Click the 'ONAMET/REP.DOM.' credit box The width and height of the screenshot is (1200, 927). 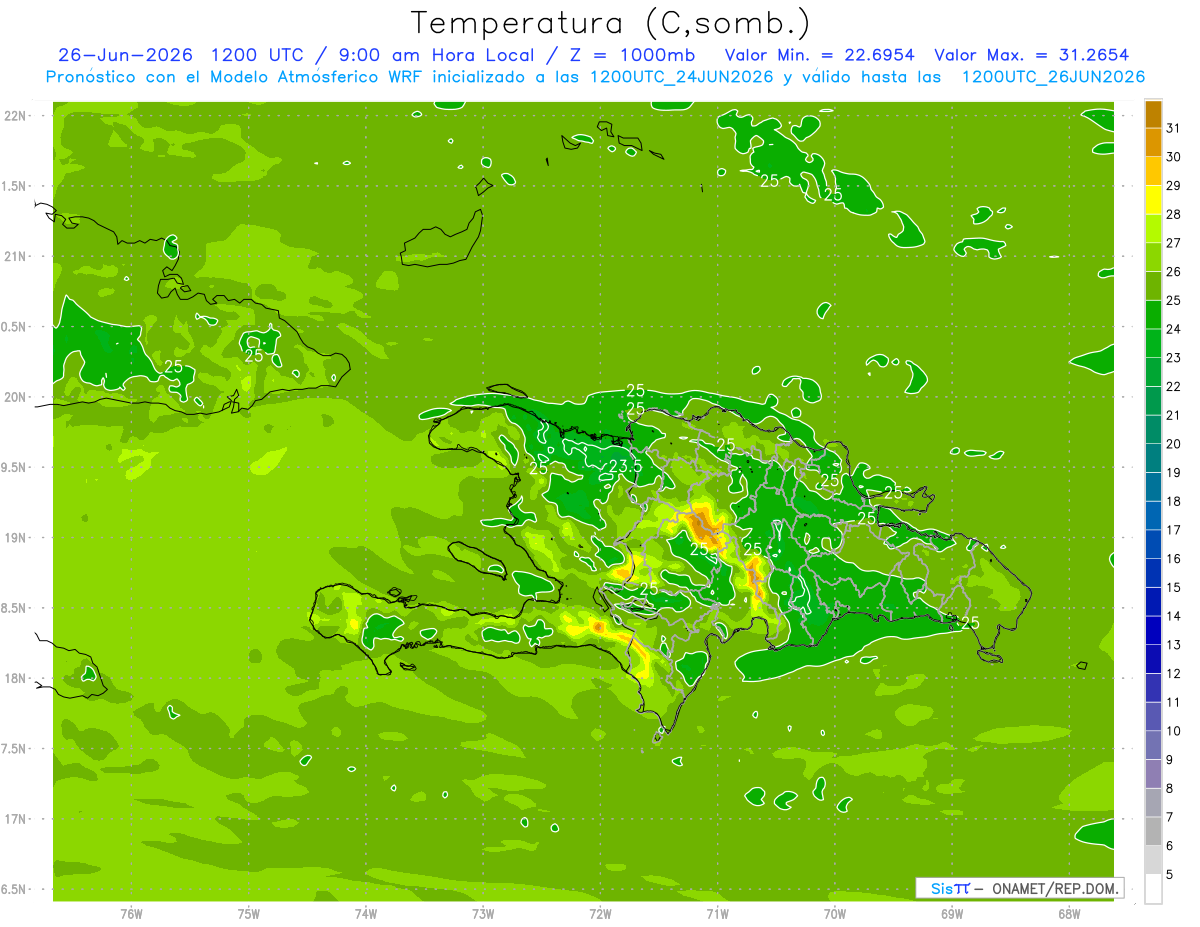tap(1019, 888)
